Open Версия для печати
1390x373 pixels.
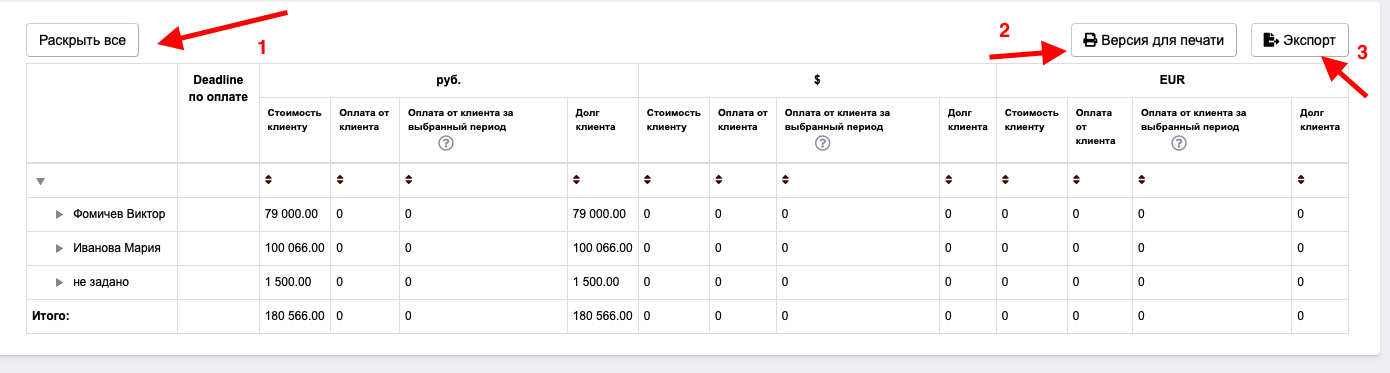1154,40
